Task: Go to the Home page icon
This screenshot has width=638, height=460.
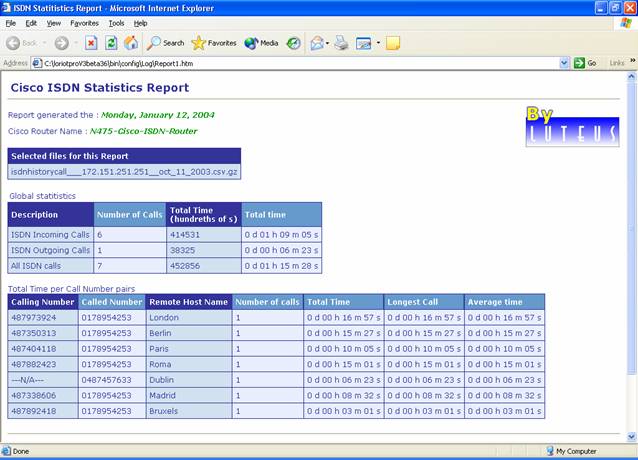Action: [x=131, y=43]
